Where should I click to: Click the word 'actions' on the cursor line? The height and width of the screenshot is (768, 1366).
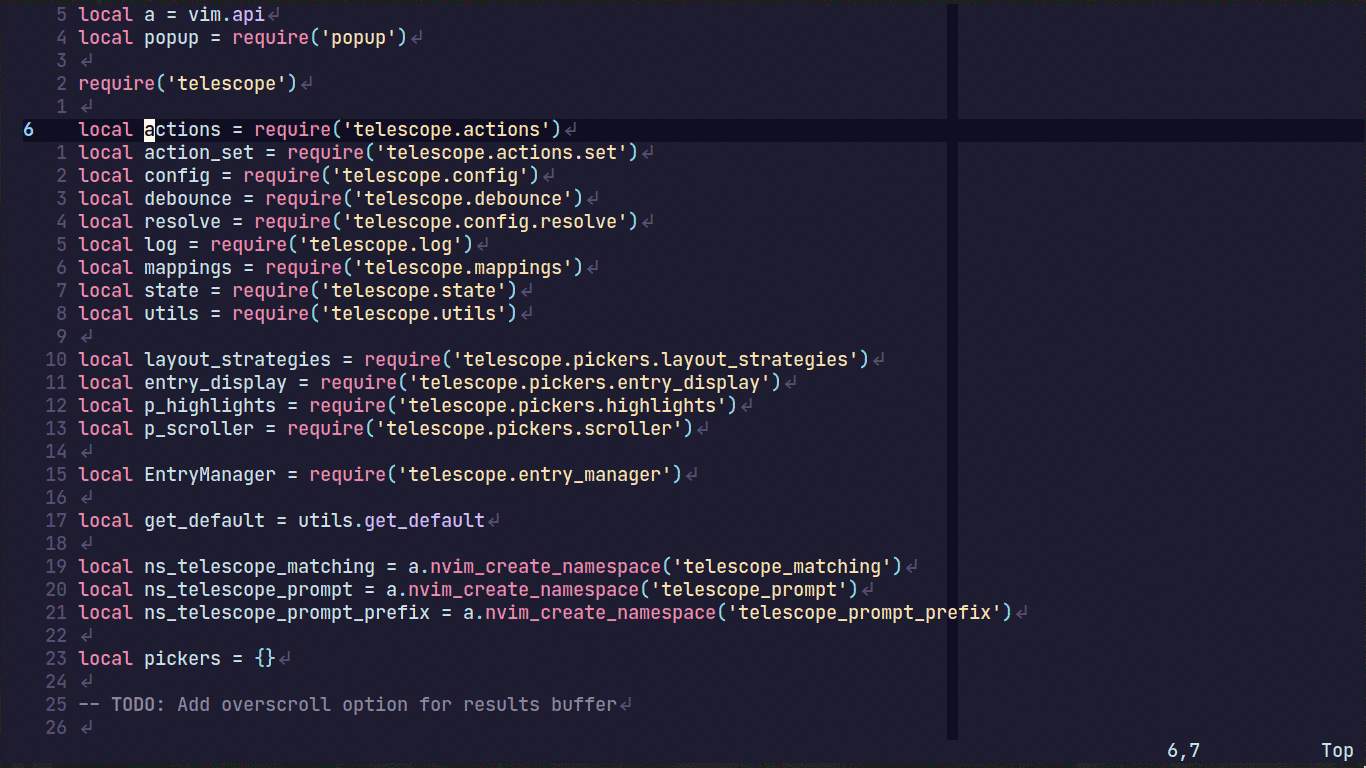182,130
